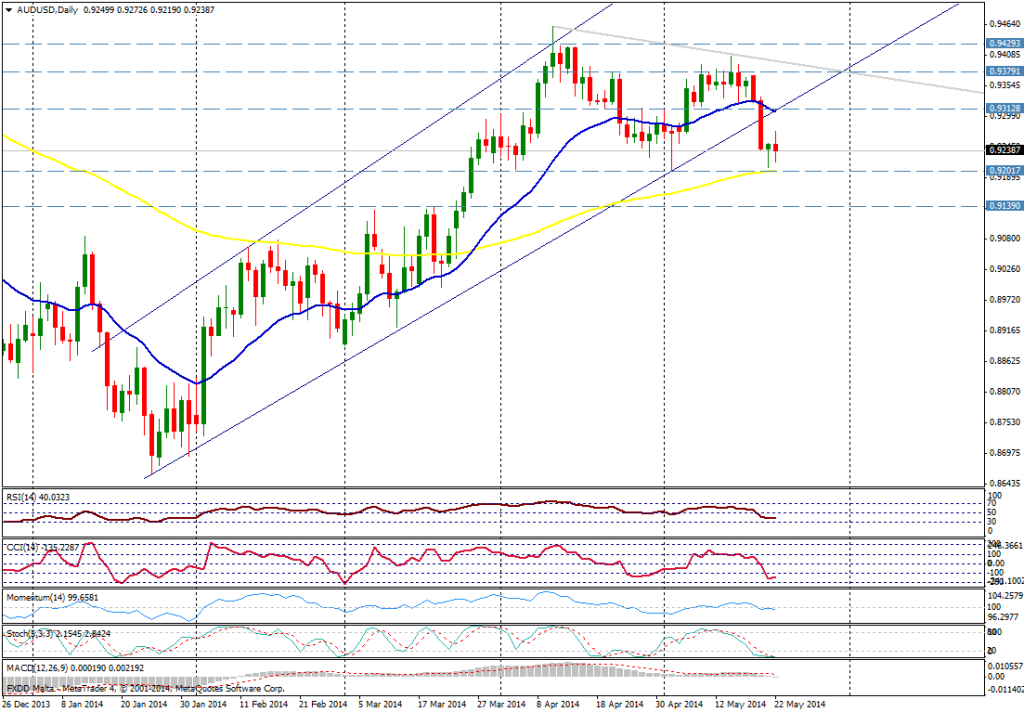Screen dimensions: 1024x712
Task: Select the Momentum(14) indicator label
Action: coord(40,597)
